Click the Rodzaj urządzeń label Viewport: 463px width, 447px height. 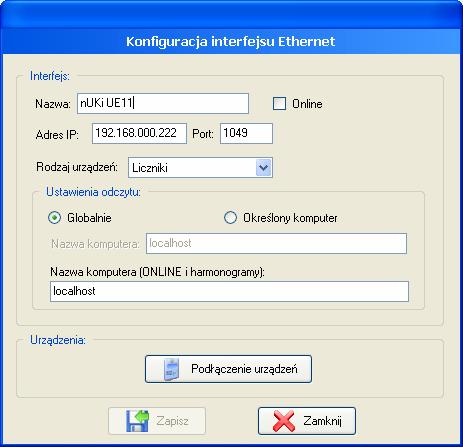[77, 167]
